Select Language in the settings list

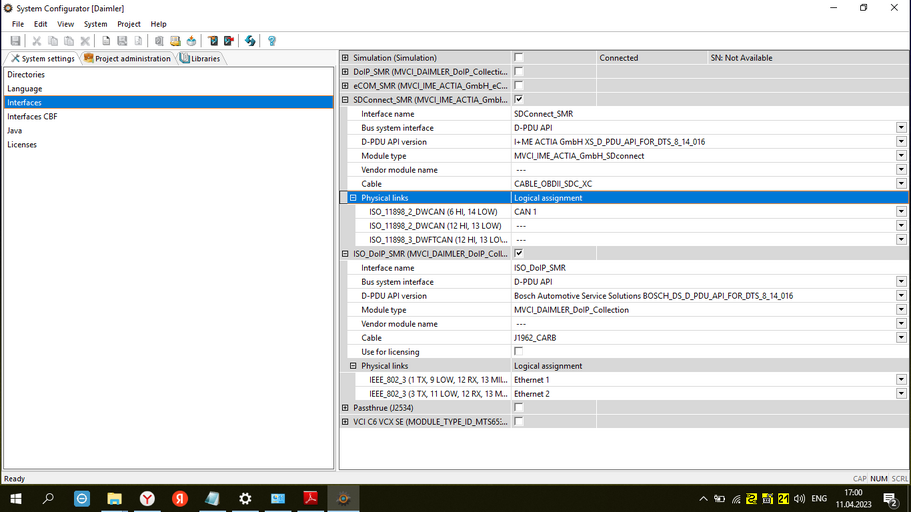168,88
